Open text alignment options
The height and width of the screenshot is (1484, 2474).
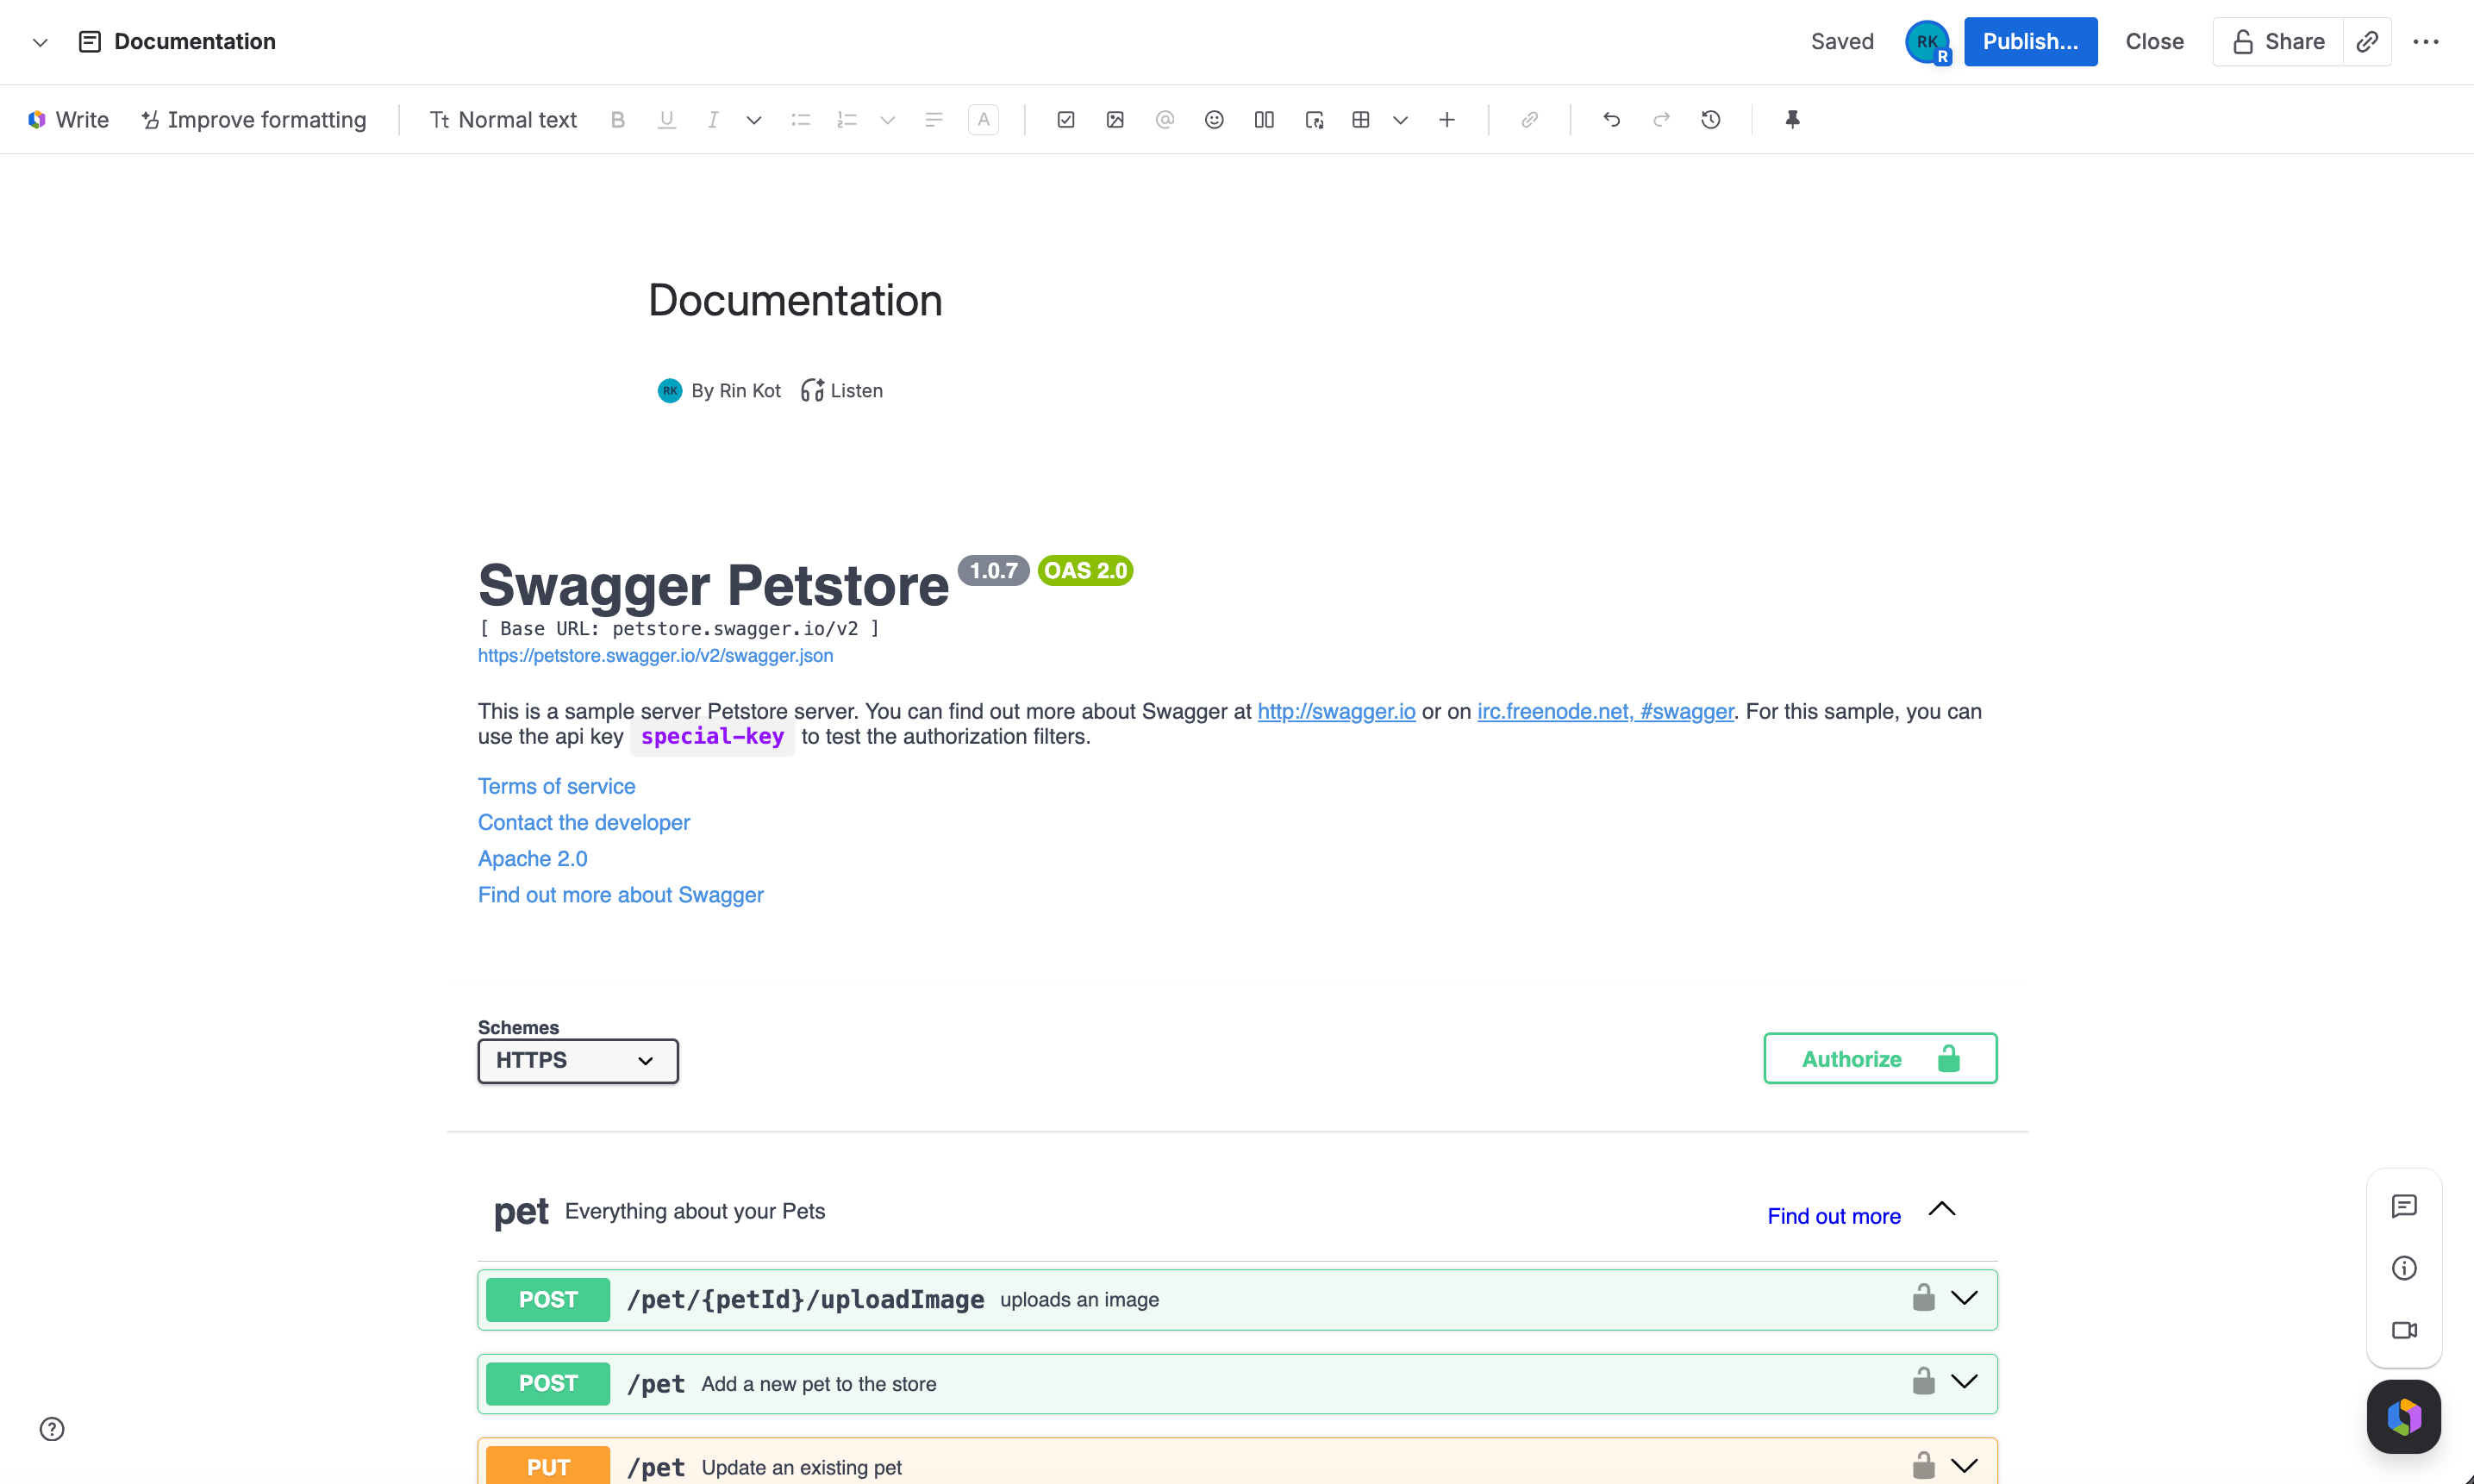934,120
